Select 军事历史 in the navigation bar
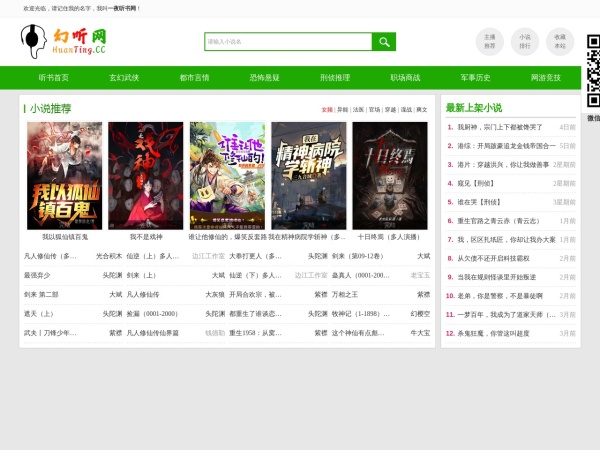Image resolution: width=600 pixels, height=450 pixels. point(475,77)
